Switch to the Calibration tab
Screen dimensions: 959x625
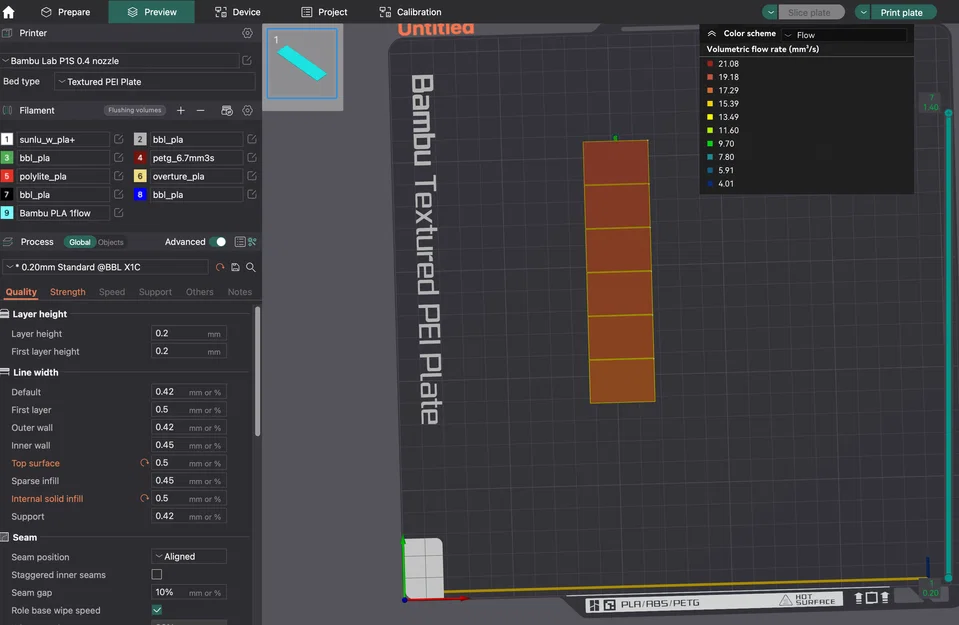[410, 12]
